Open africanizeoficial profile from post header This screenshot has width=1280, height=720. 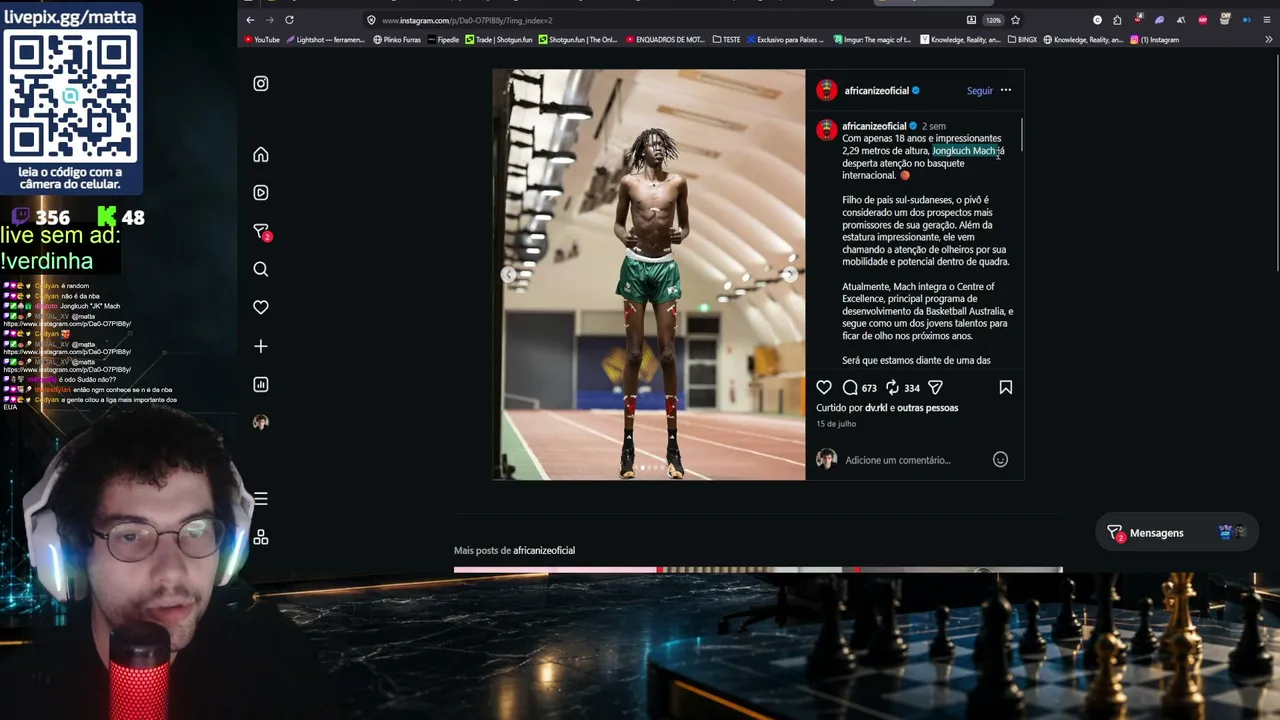pos(877,91)
